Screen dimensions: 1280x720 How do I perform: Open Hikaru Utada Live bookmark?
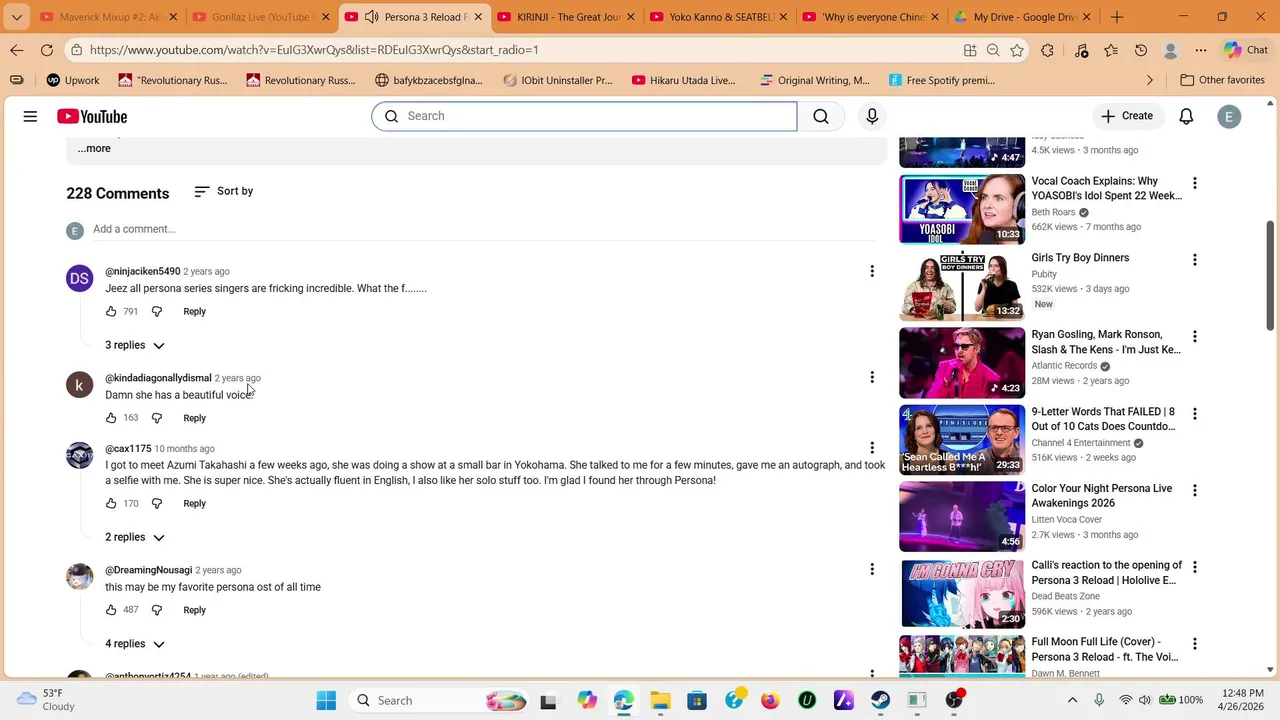tap(684, 80)
